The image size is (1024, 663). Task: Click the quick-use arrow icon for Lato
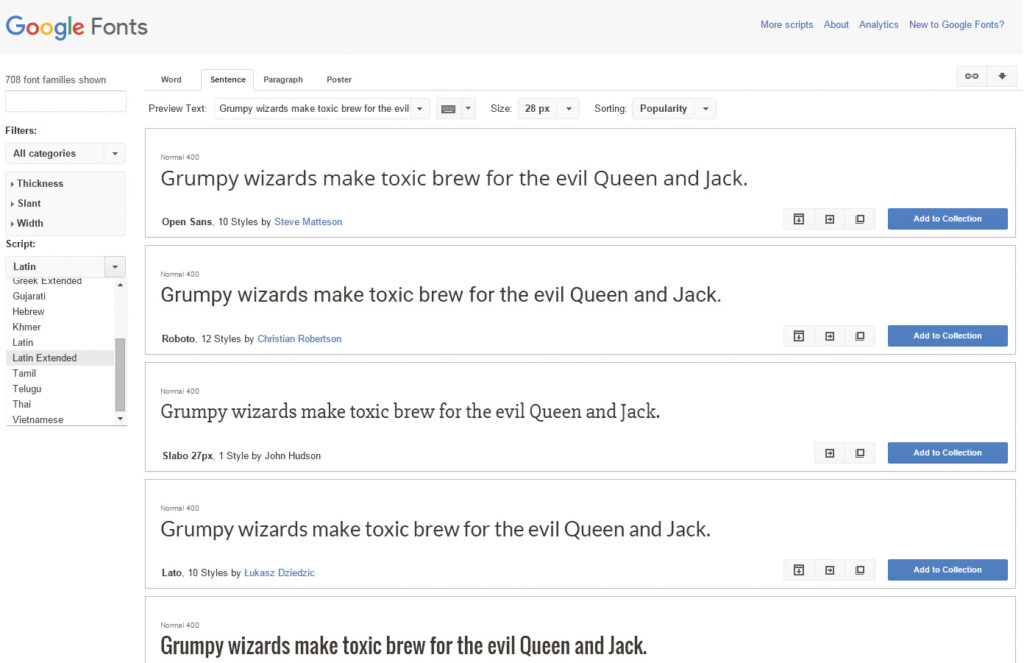pos(829,570)
